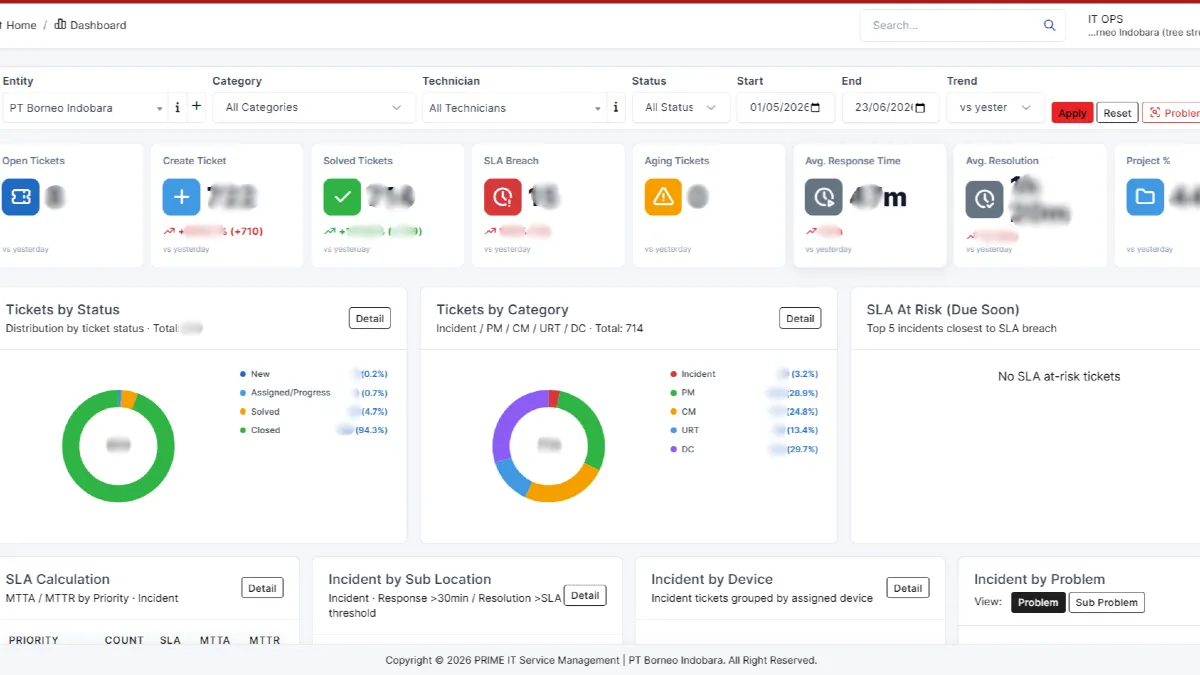Screen dimensions: 1200x675
Task: Open Detail for Tickets by Category
Action: [800, 318]
